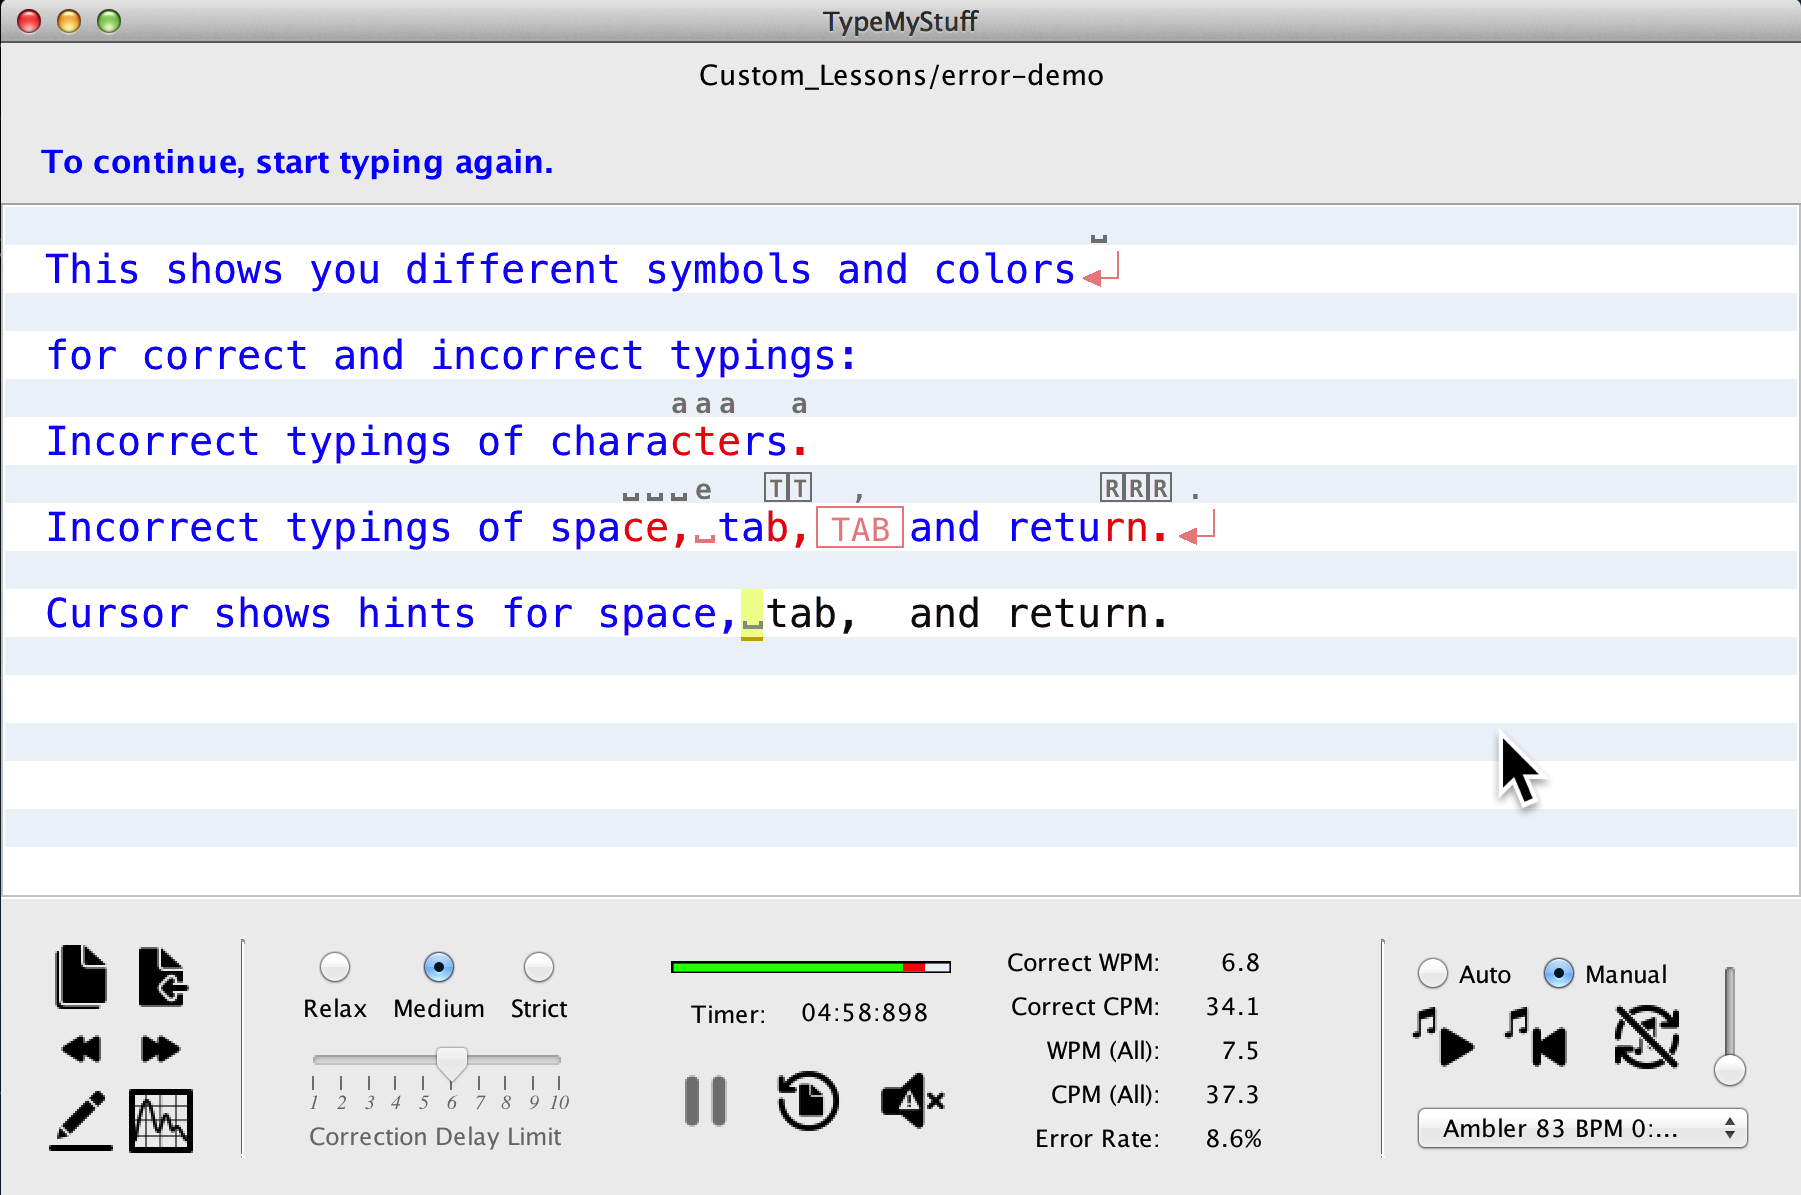Play the music track
Viewport: 1801px width, 1195px height.
(1444, 1038)
